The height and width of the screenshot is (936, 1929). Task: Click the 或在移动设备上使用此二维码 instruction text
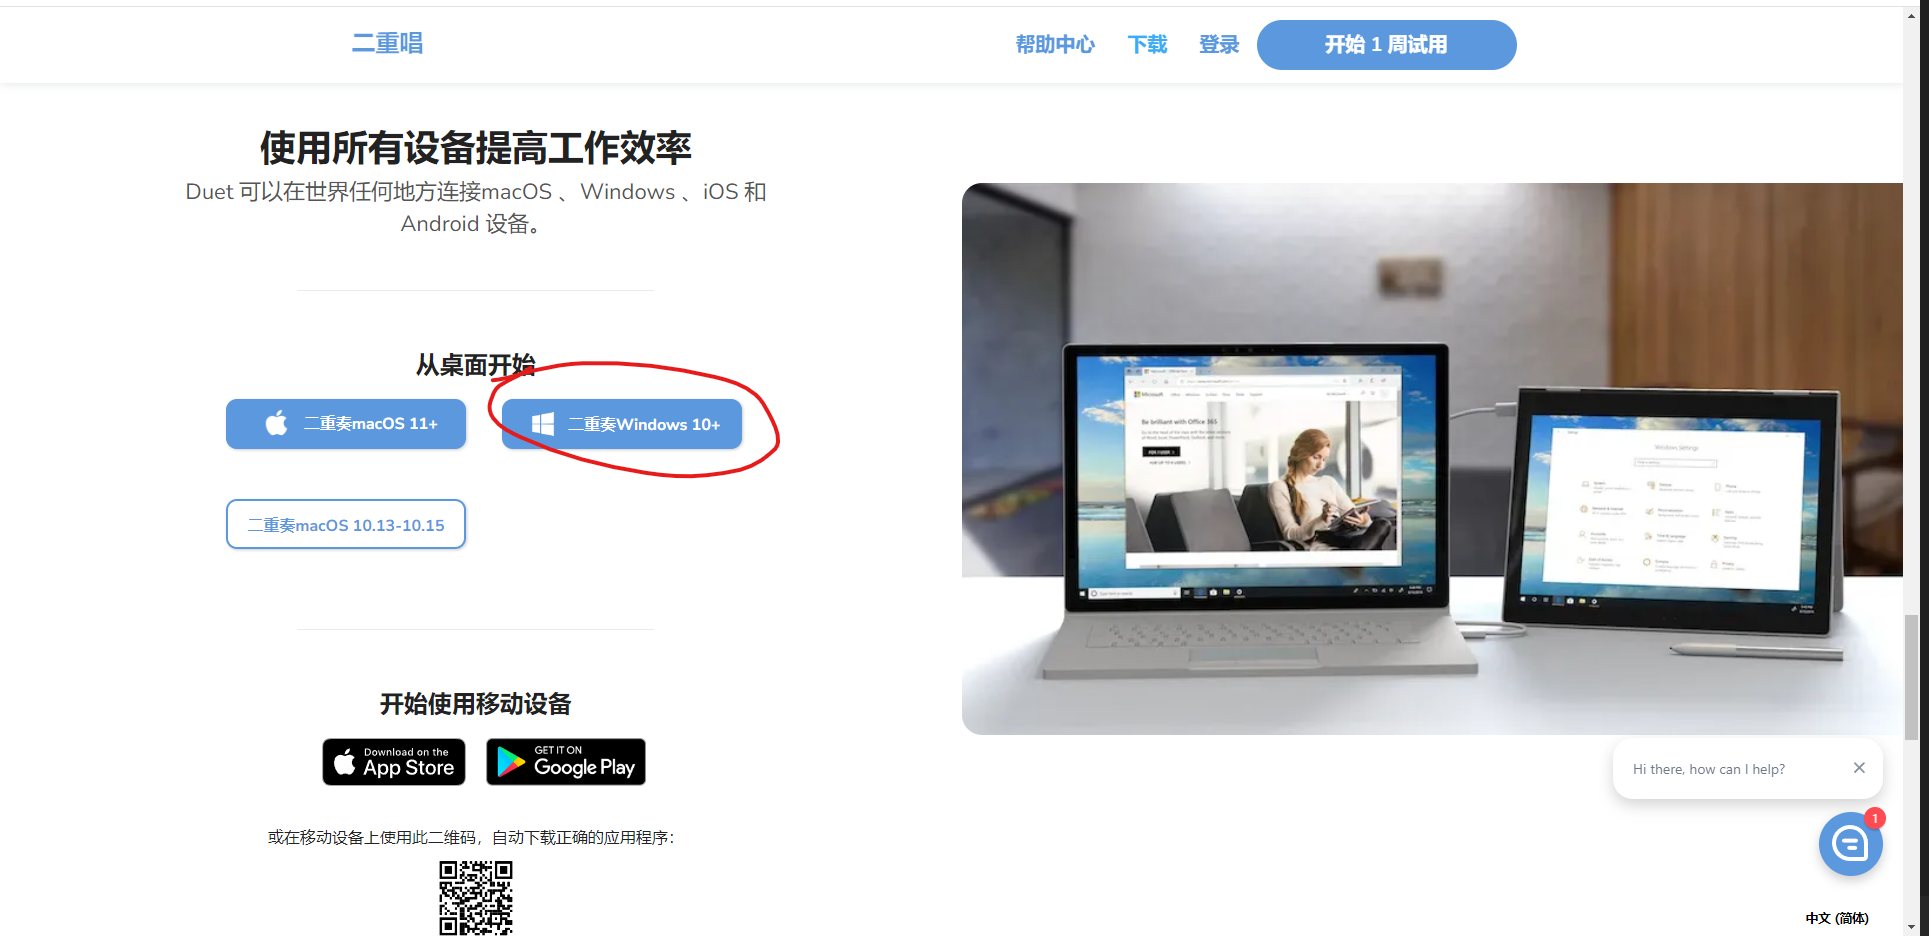(x=471, y=837)
